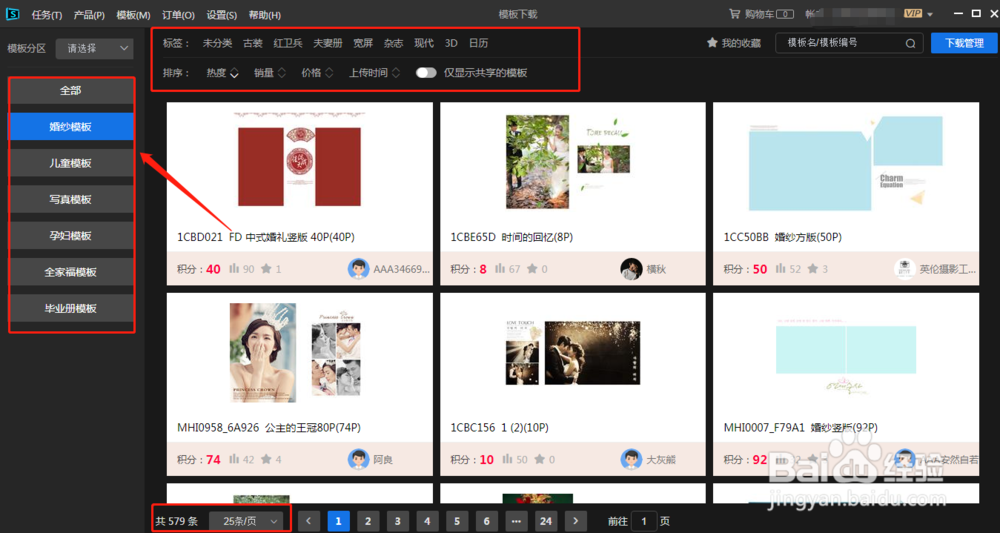Click sales chart icon on 中式婚礼竖版 card
This screenshot has width=1000, height=533.
click(233, 269)
